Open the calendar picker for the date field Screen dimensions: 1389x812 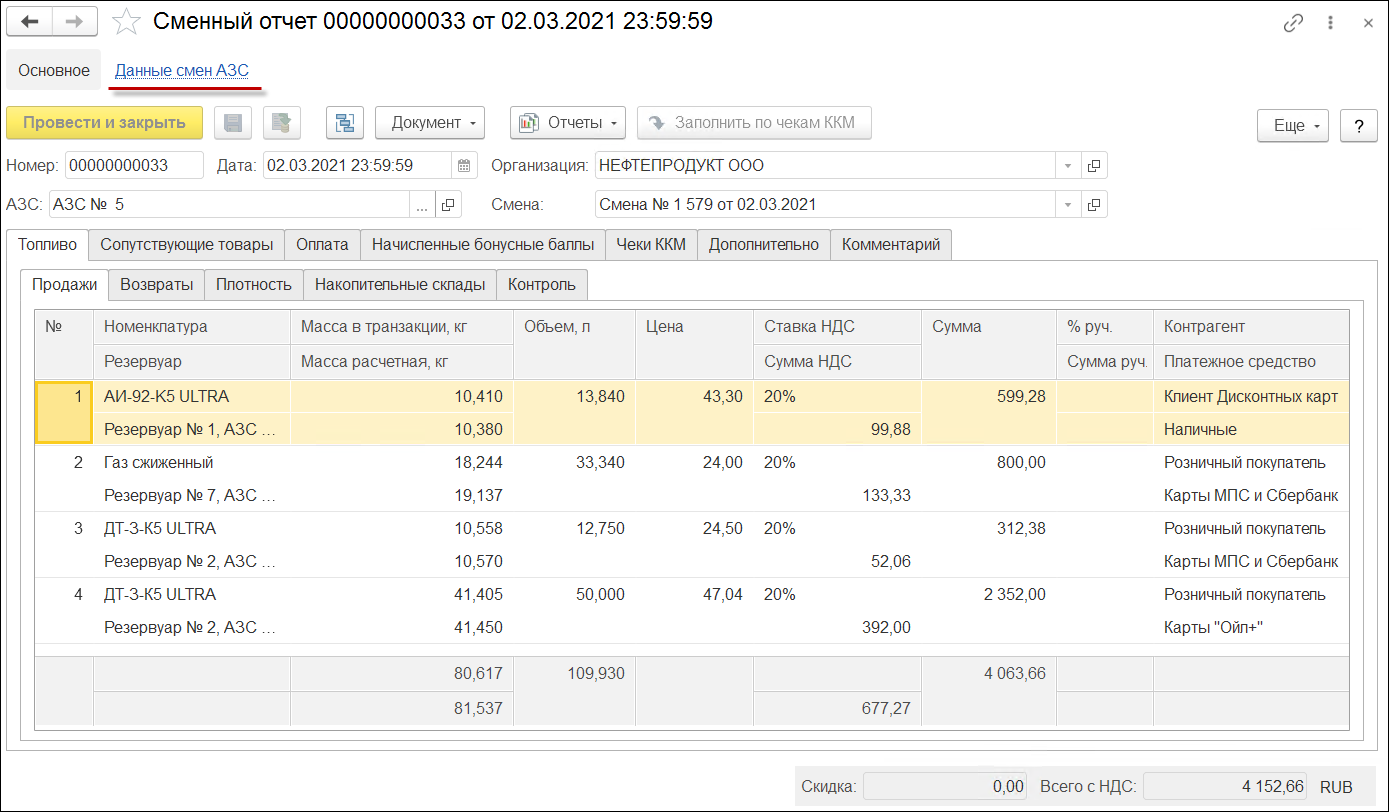pos(464,166)
